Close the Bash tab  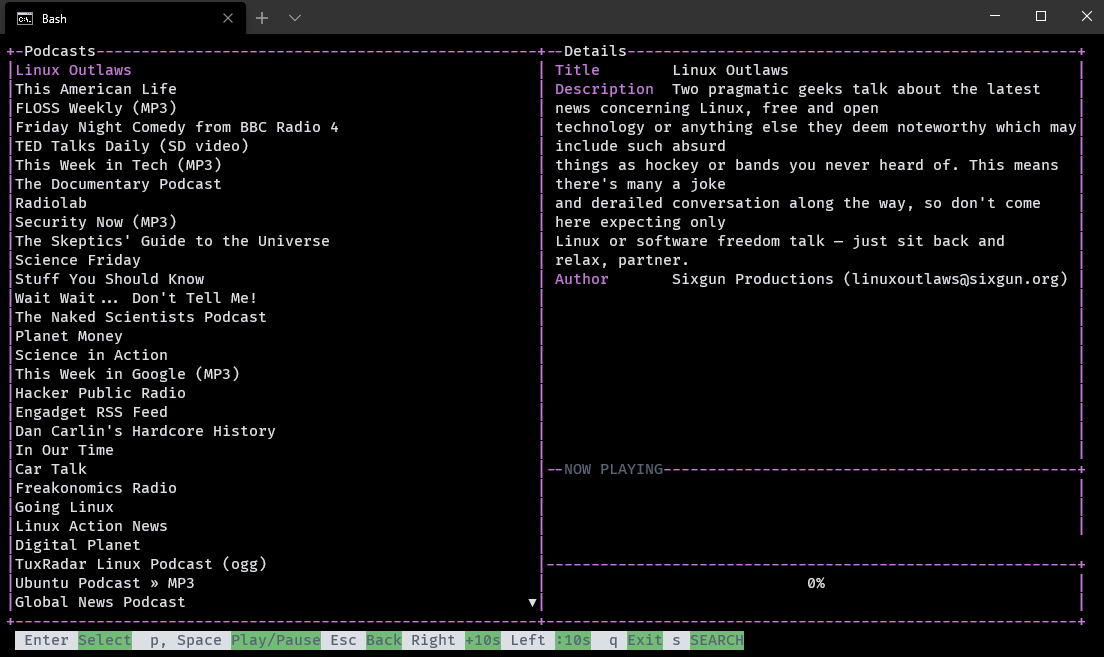point(227,18)
